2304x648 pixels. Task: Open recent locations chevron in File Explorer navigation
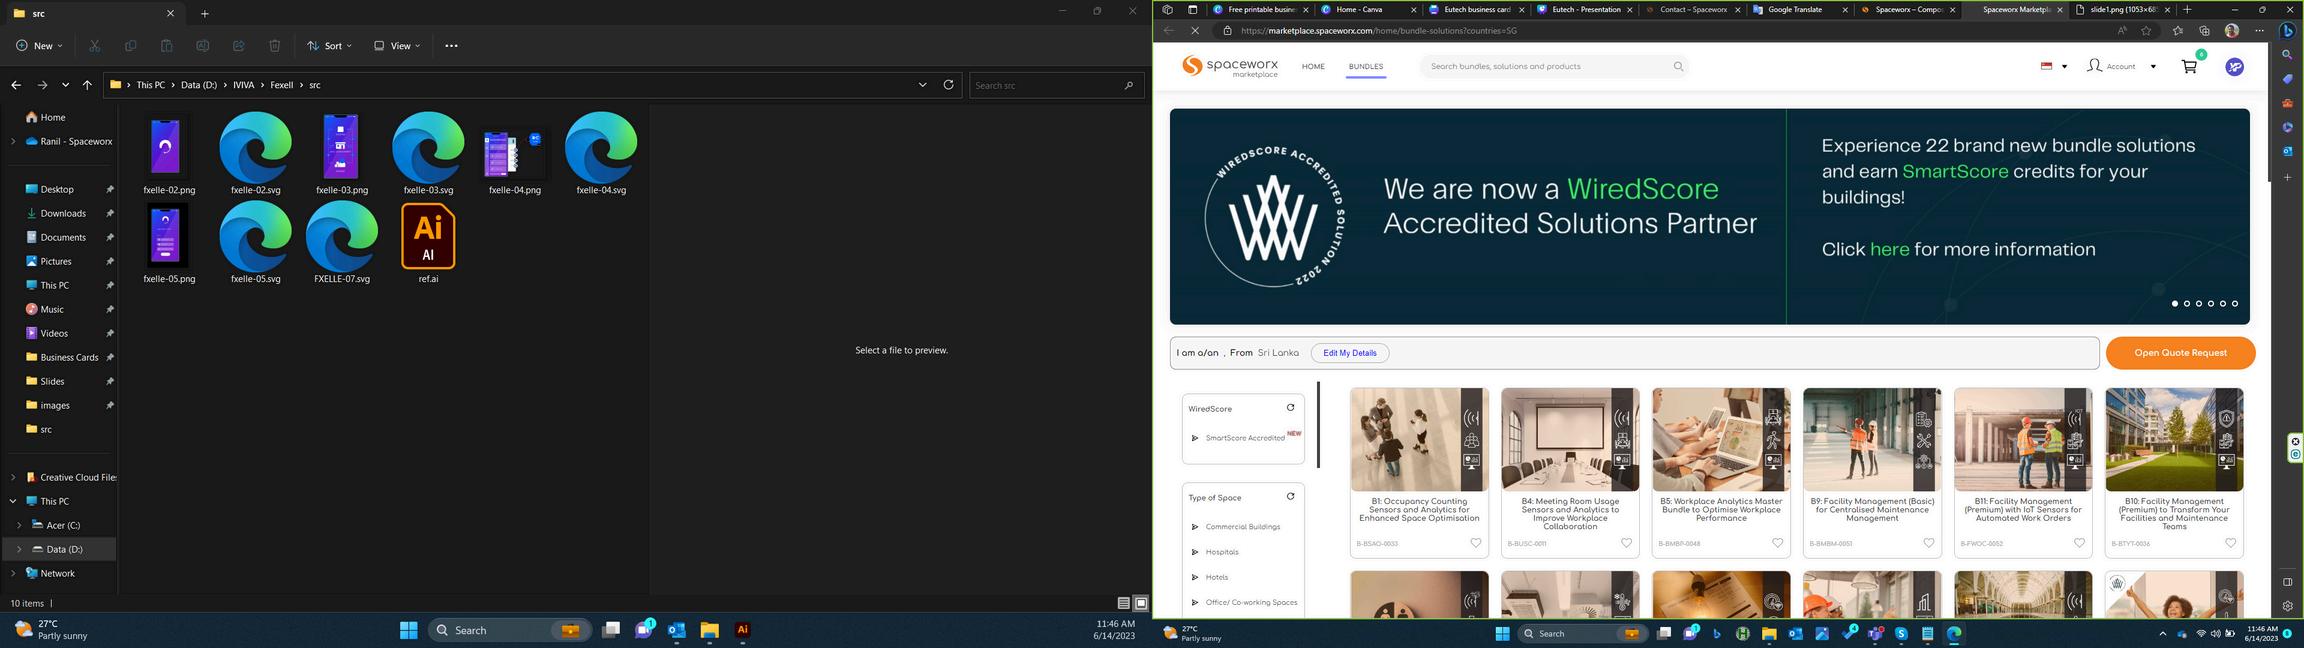pos(65,85)
